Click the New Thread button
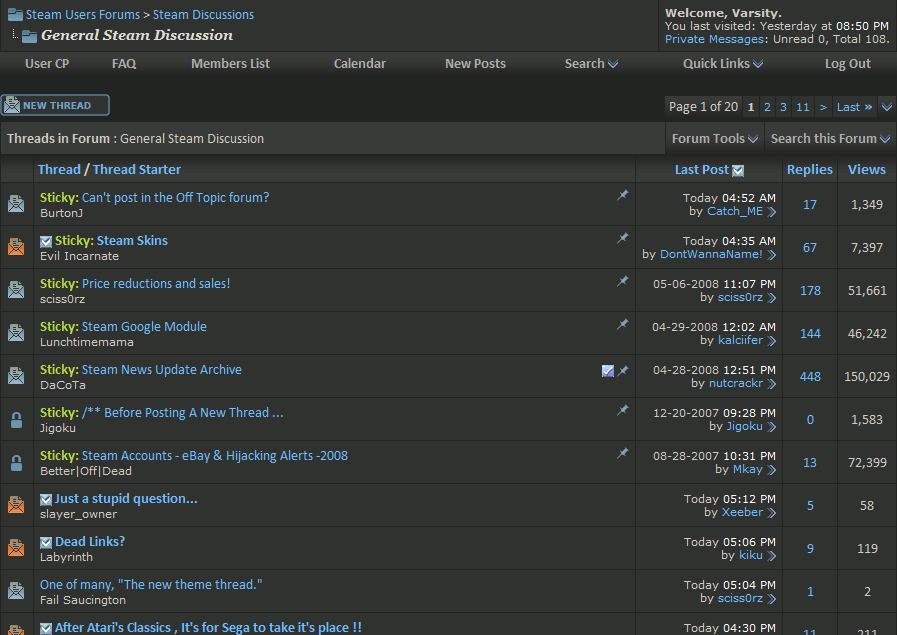 tap(55, 105)
